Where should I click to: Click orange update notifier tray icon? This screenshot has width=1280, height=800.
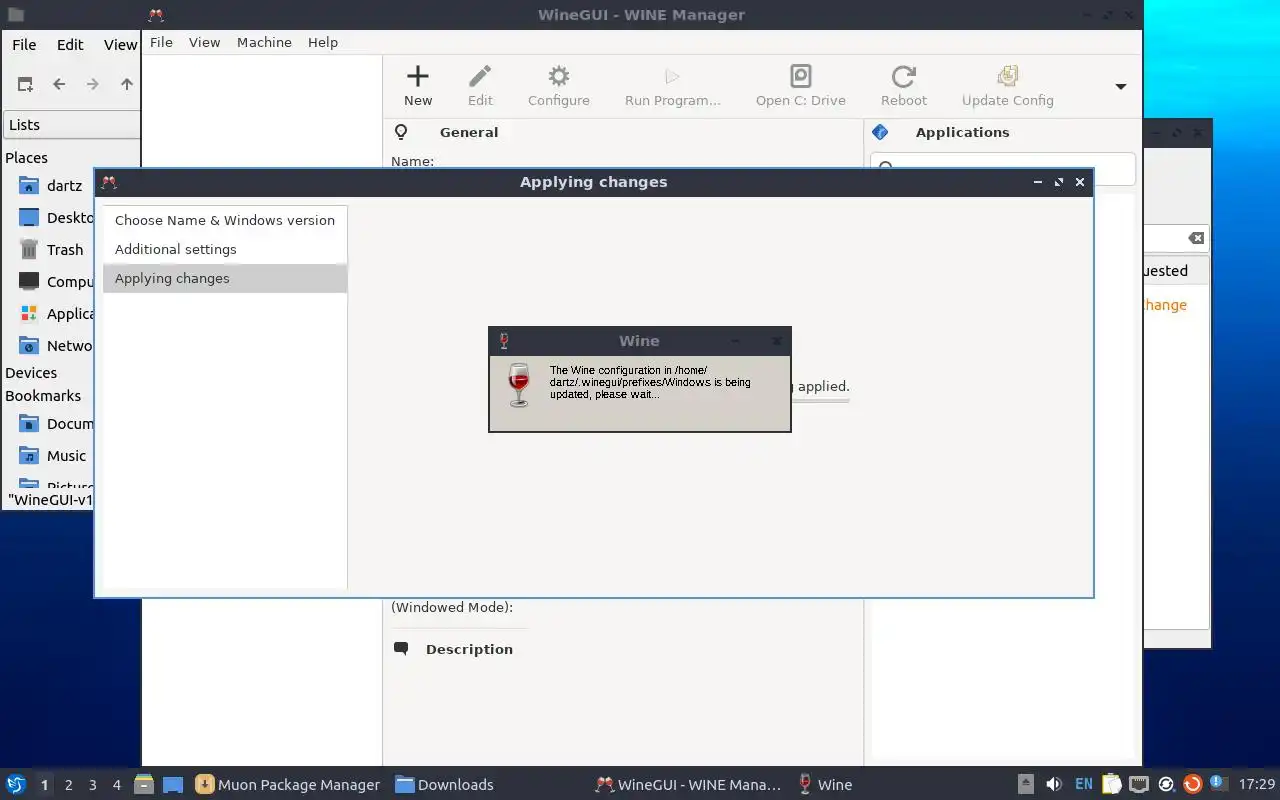click(x=1192, y=784)
